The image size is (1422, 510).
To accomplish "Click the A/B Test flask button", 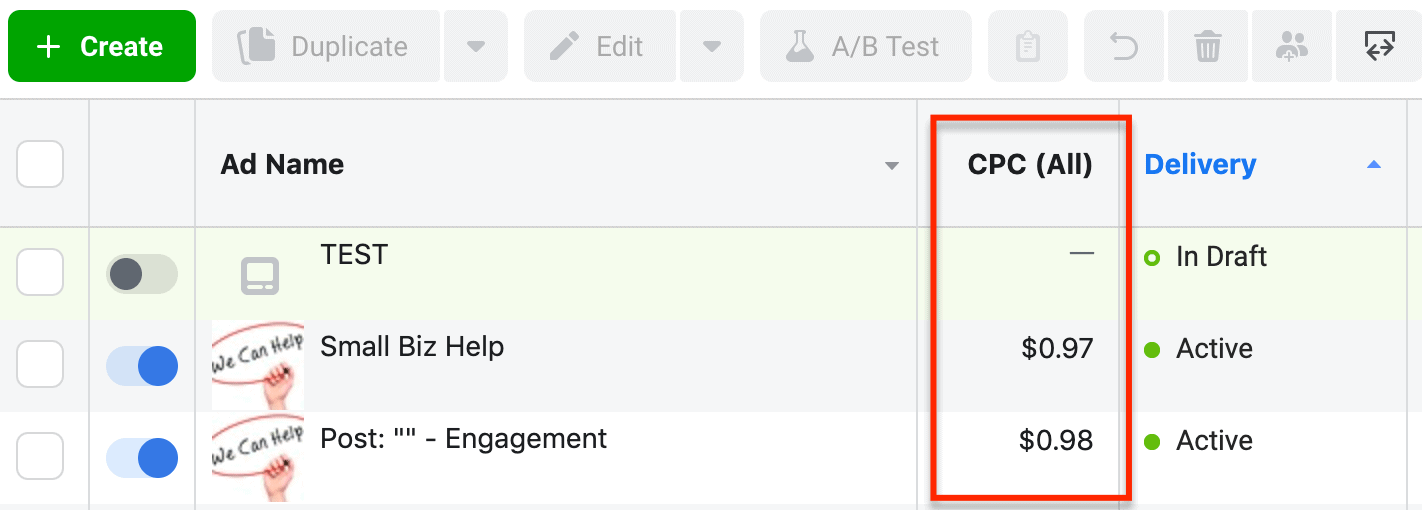I will click(x=865, y=46).
